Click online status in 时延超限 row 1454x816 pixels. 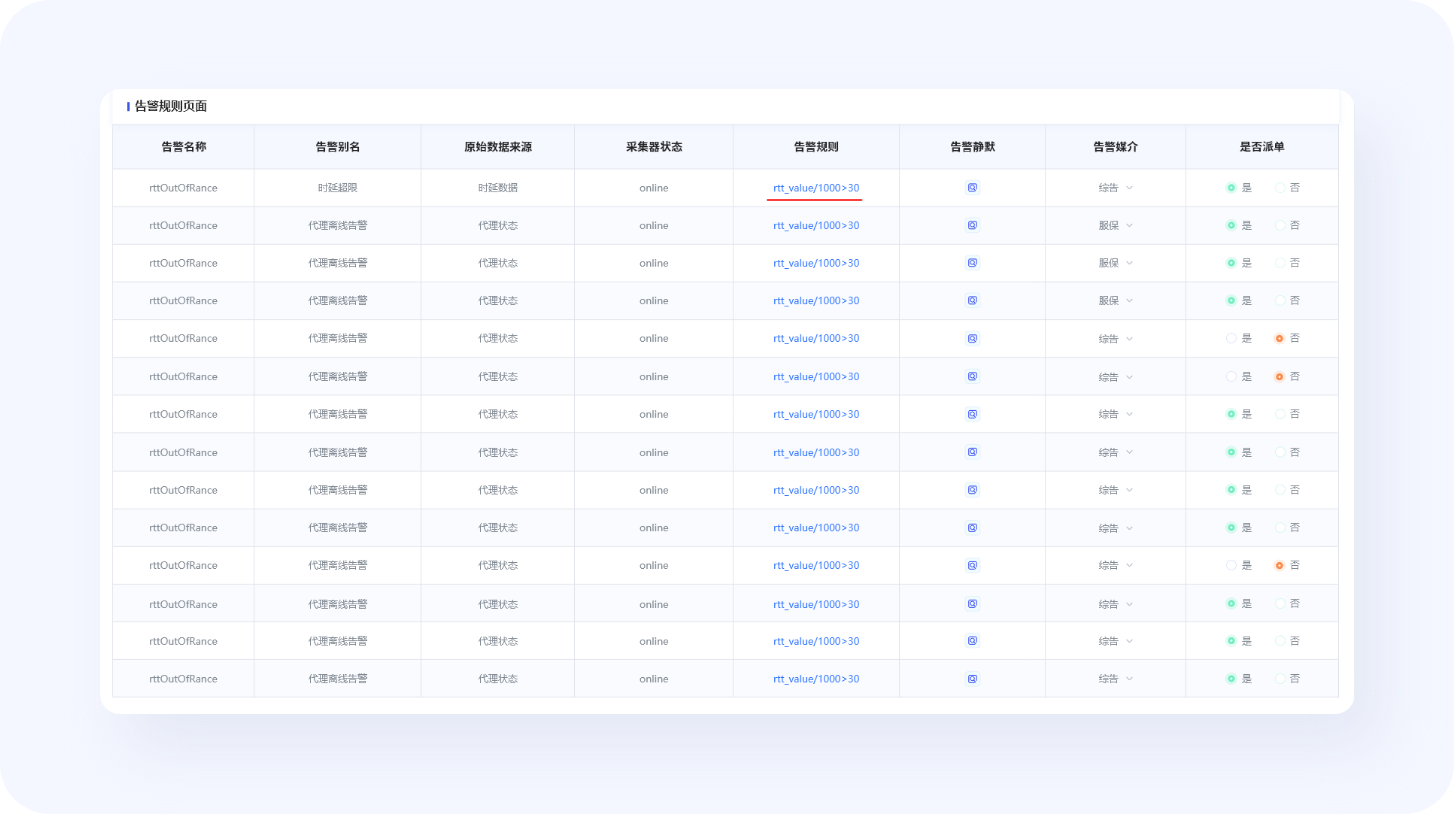(x=654, y=187)
